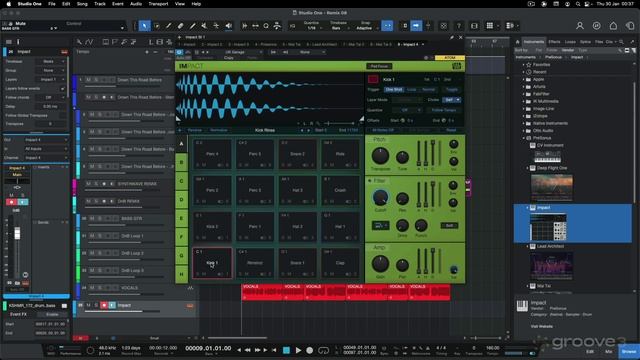The width and height of the screenshot is (640, 360).
Task: Toggle the Loop button in transport
Action: (323, 350)
